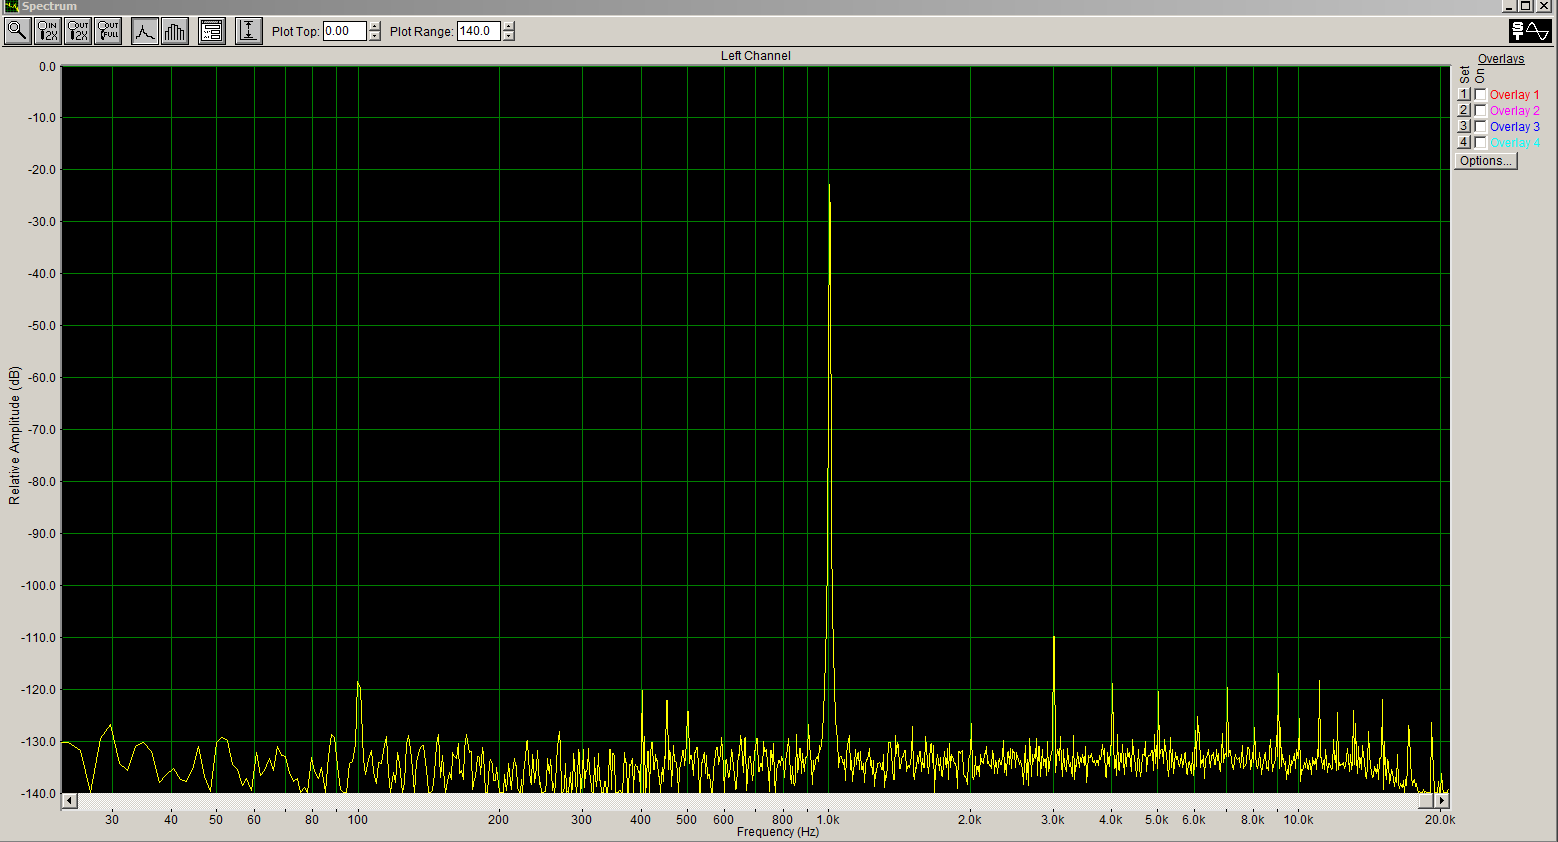The image size is (1558, 842).
Task: Decrease Plot Top with down arrow
Action: point(375,36)
